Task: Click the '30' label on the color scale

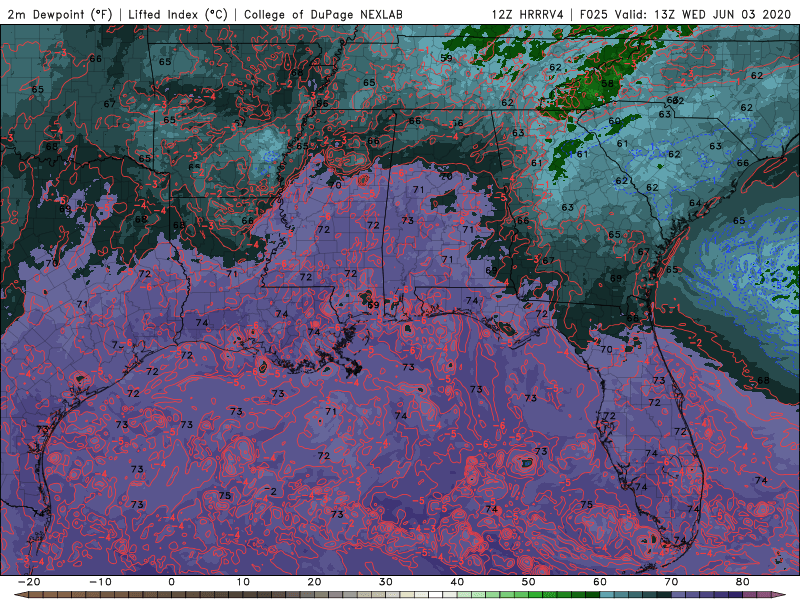Action: (x=386, y=582)
